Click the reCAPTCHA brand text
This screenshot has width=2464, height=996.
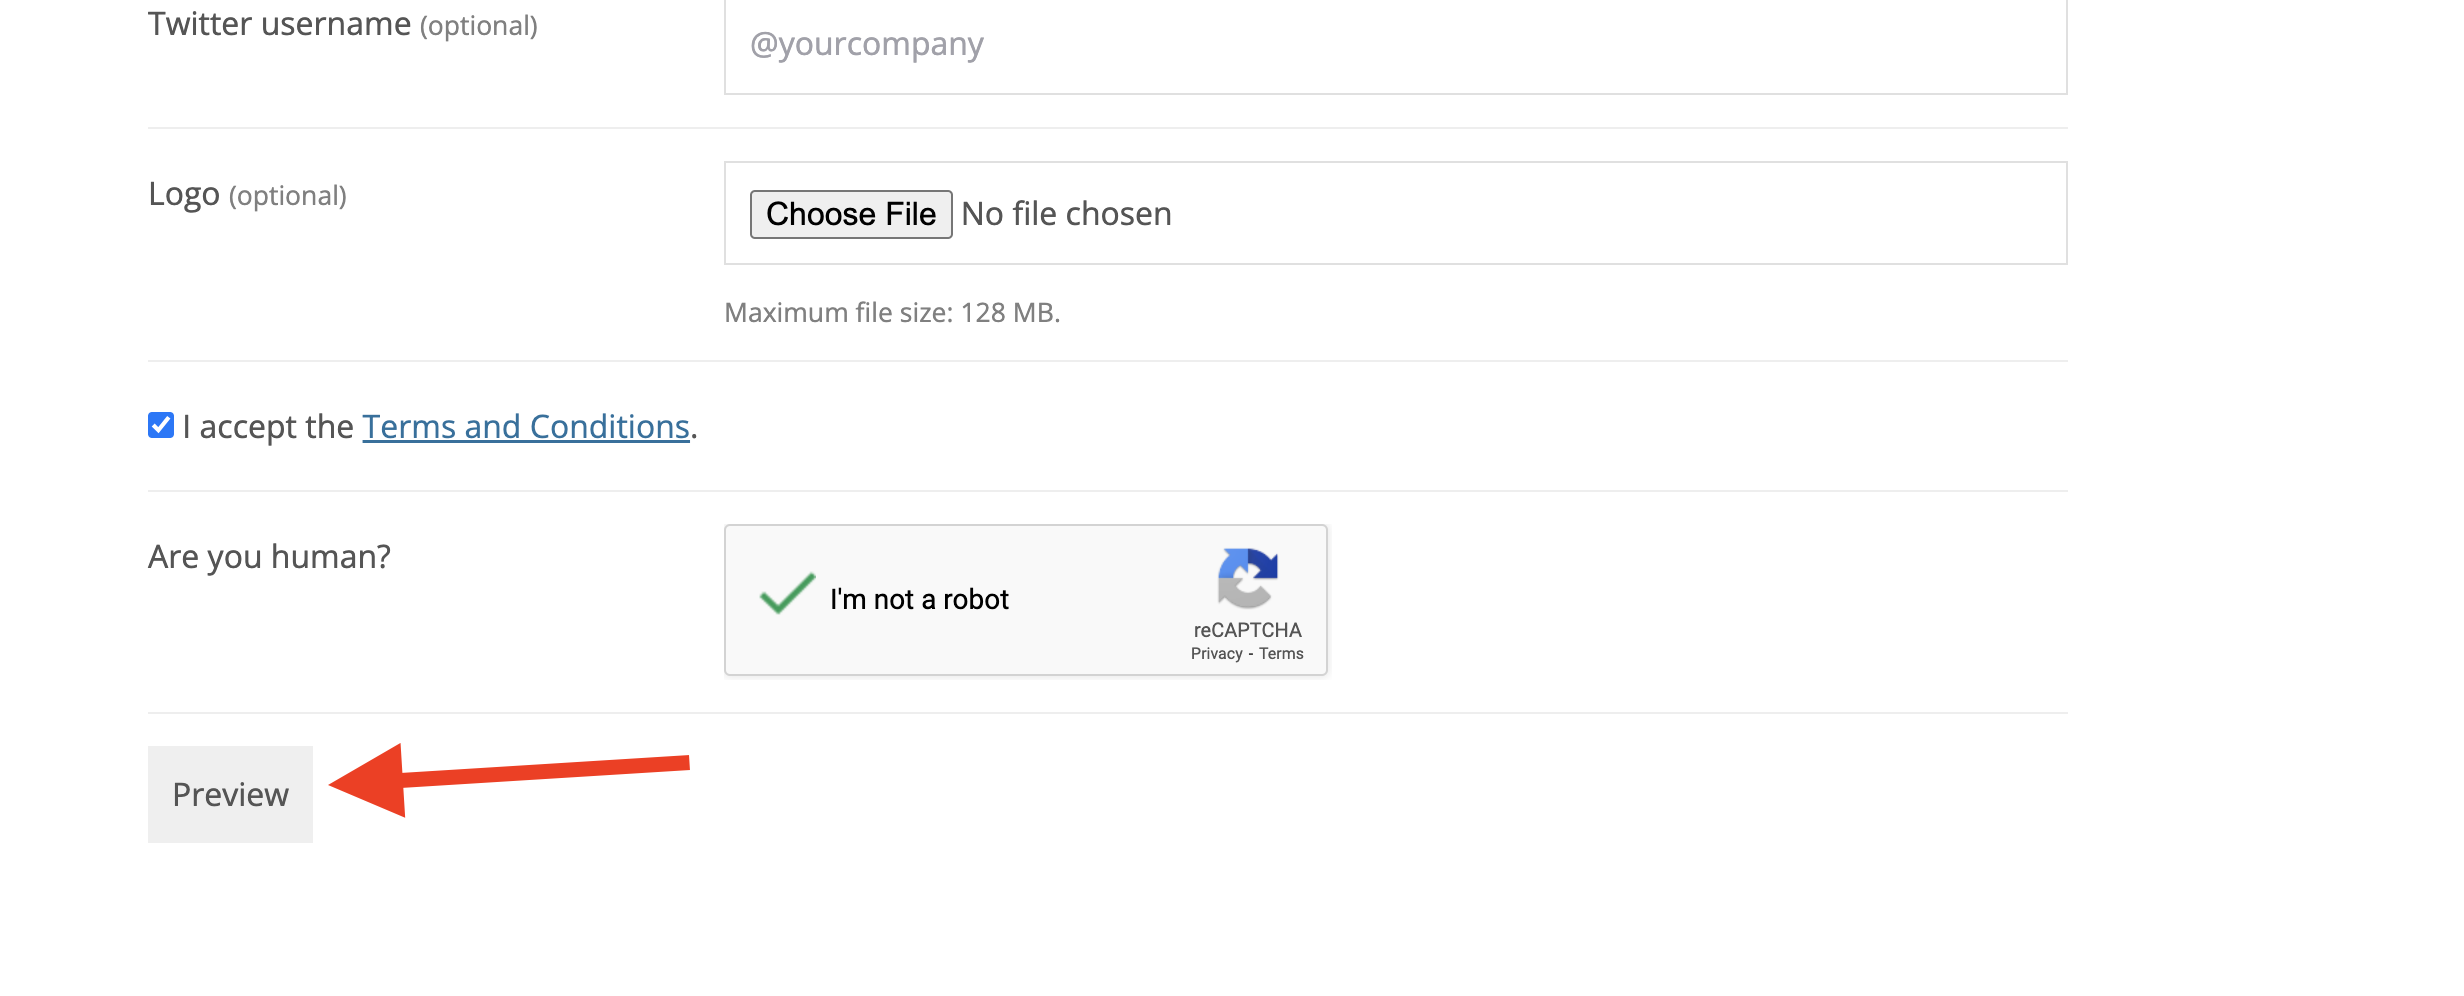[1247, 630]
